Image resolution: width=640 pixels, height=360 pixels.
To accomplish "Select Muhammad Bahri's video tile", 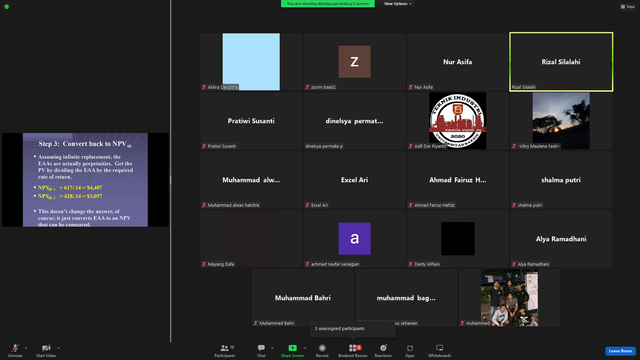I will pos(303,298).
